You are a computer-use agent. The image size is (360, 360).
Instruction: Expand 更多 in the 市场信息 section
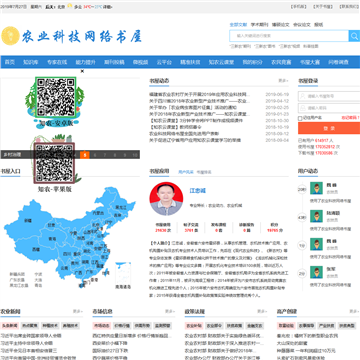(x=170, y=311)
